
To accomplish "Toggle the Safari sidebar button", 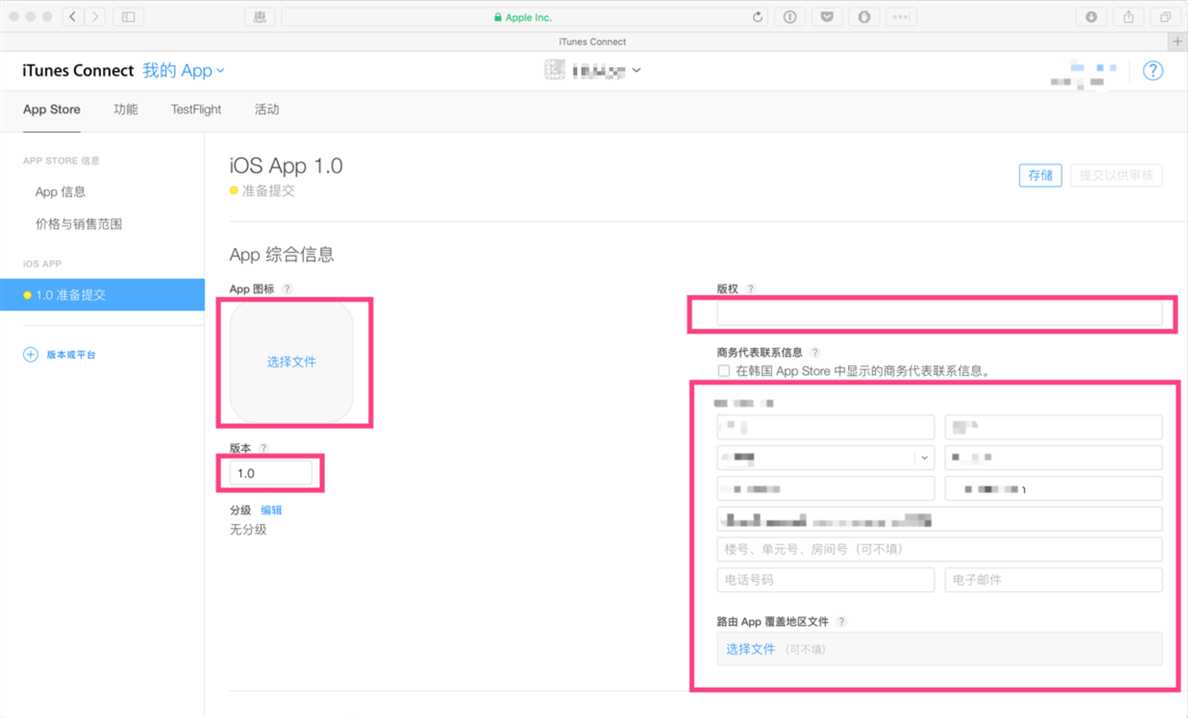I will 128,17.
